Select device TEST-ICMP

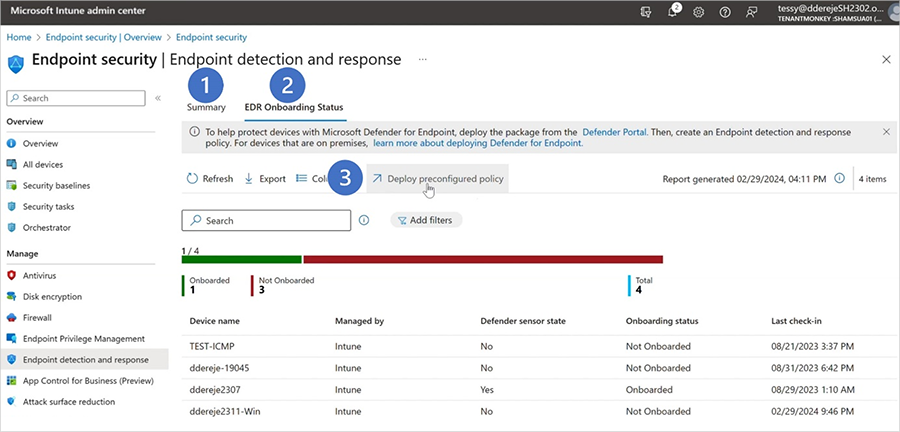pyautogui.click(x=211, y=347)
